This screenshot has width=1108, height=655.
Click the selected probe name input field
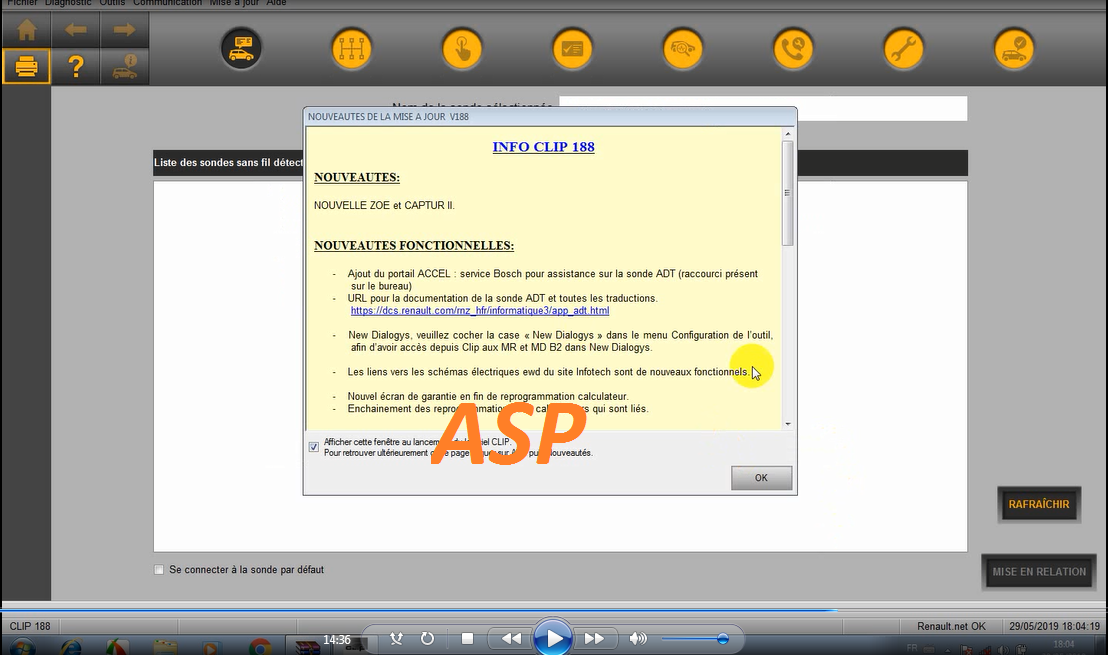[x=762, y=109]
